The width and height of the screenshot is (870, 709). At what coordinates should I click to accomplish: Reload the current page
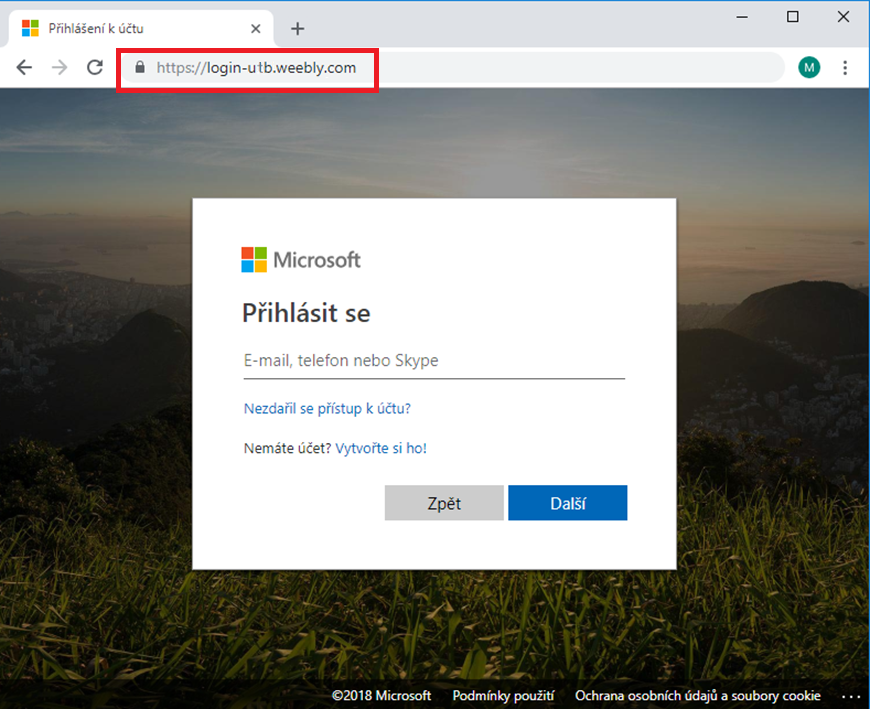(95, 68)
